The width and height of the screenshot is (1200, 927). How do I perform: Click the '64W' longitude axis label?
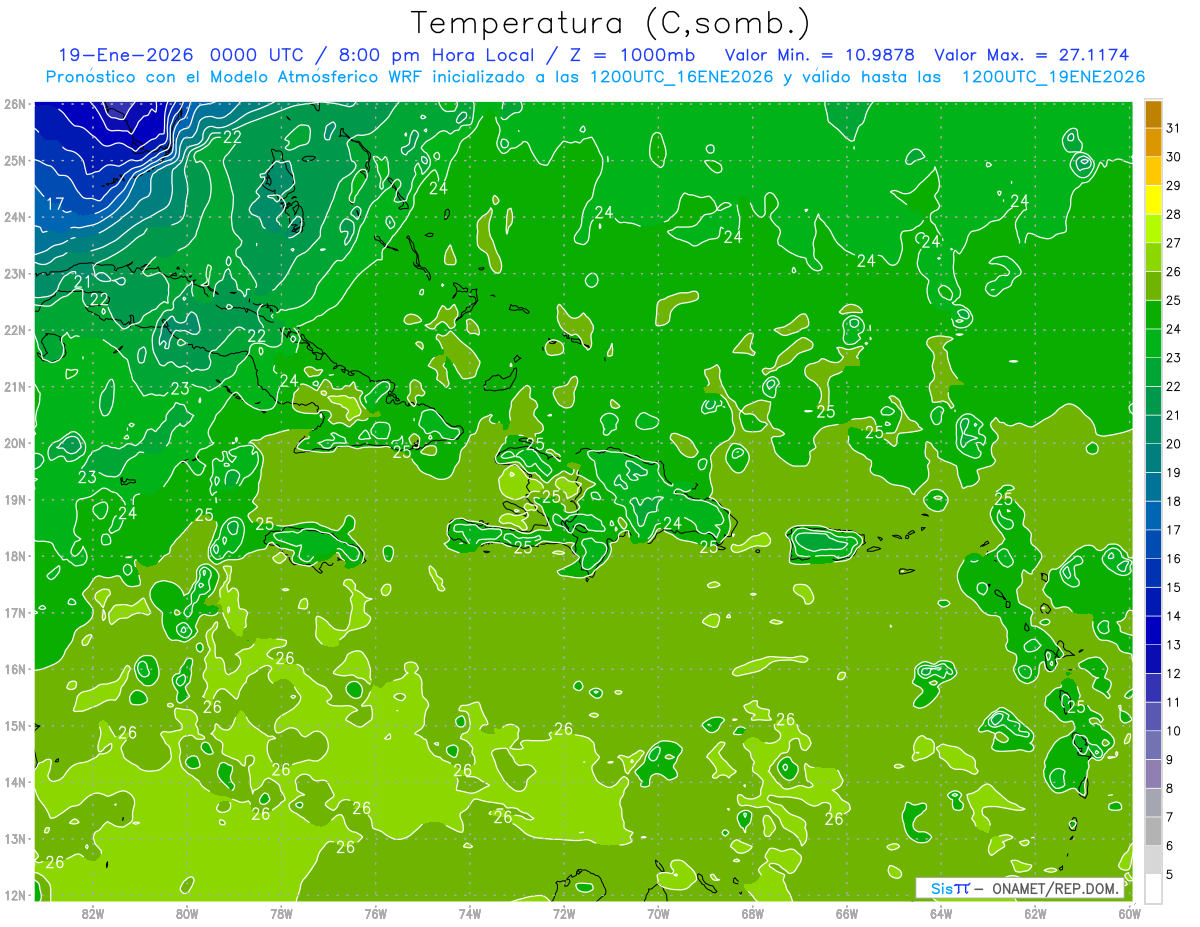tap(941, 913)
